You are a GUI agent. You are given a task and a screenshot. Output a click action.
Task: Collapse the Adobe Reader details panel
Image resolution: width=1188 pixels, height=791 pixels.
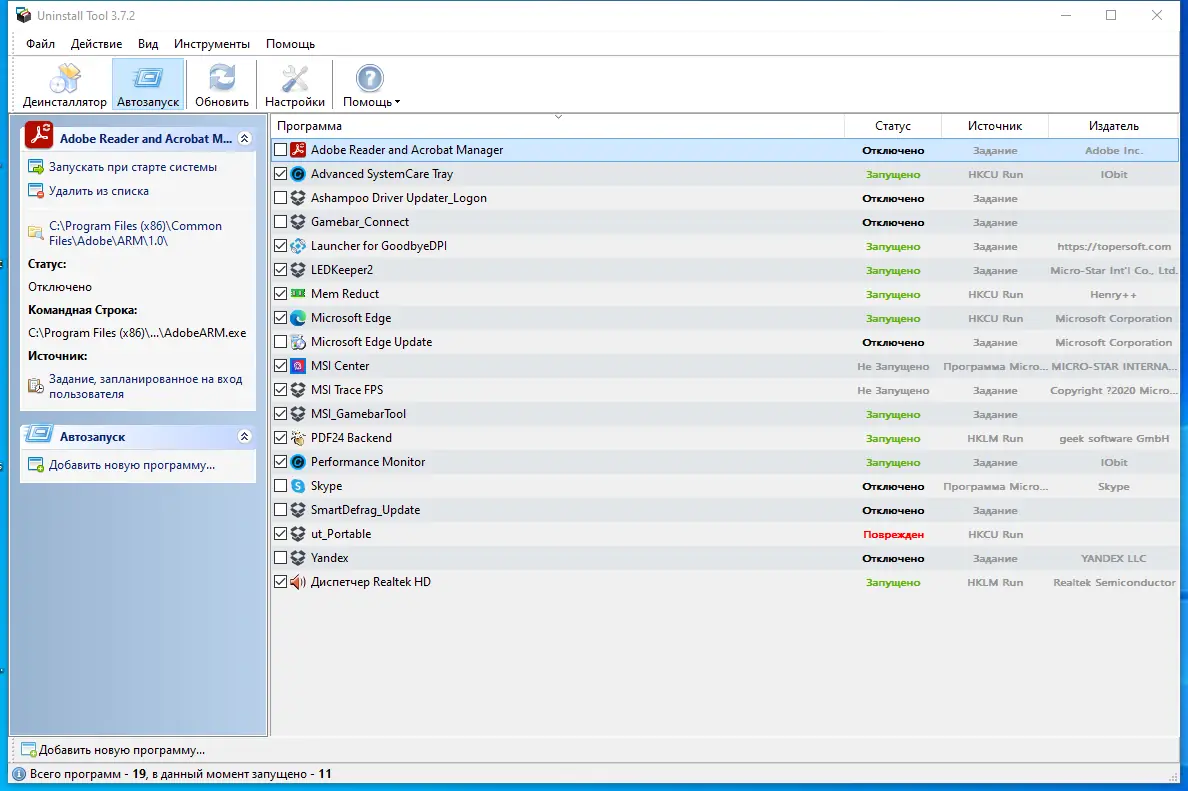click(244, 139)
